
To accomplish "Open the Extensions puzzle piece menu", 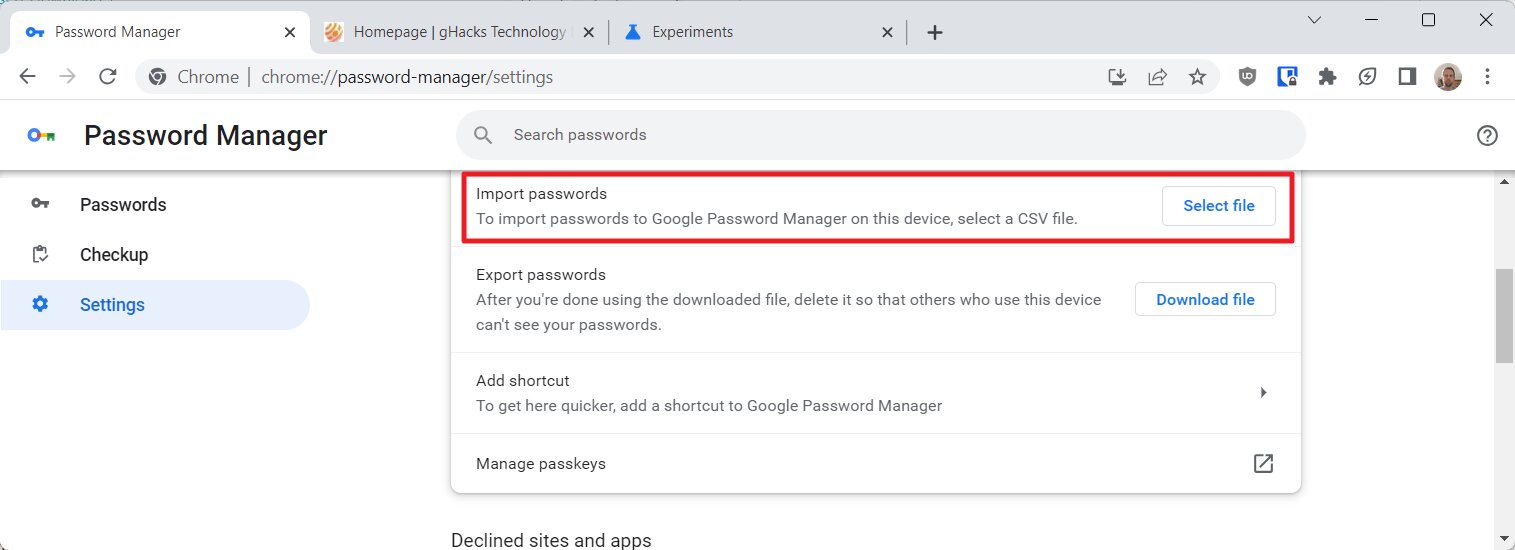I will 1327,77.
